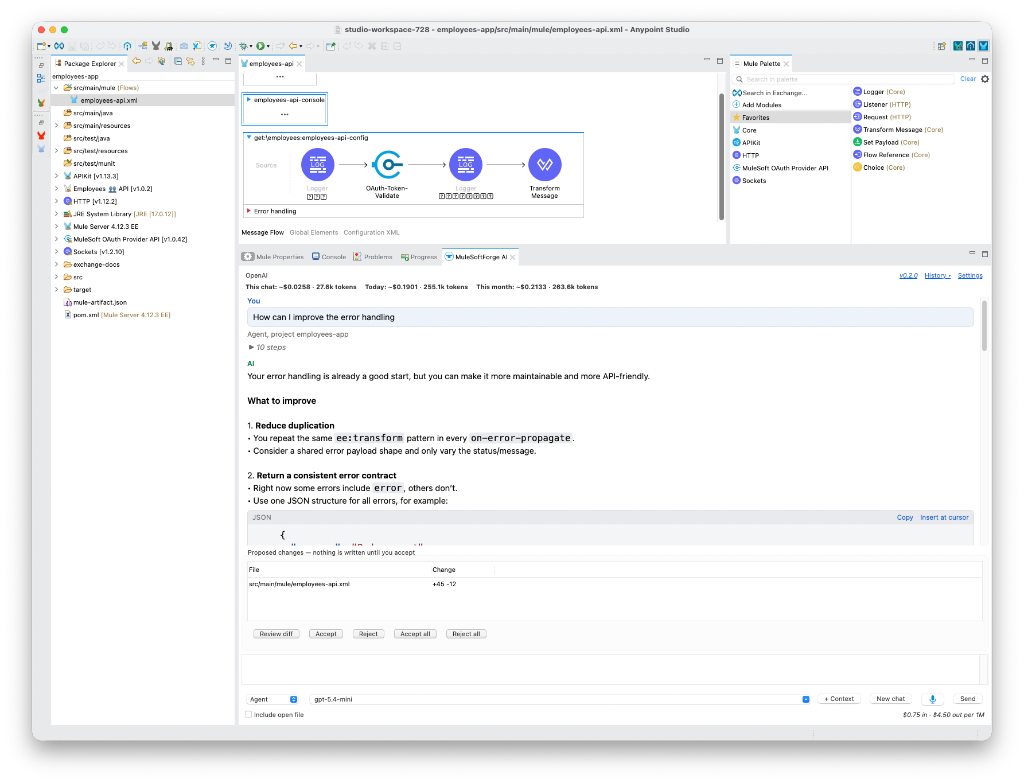Click the yellow back navigation arrow in toolbar
The image size is (1024, 783).
[293, 46]
